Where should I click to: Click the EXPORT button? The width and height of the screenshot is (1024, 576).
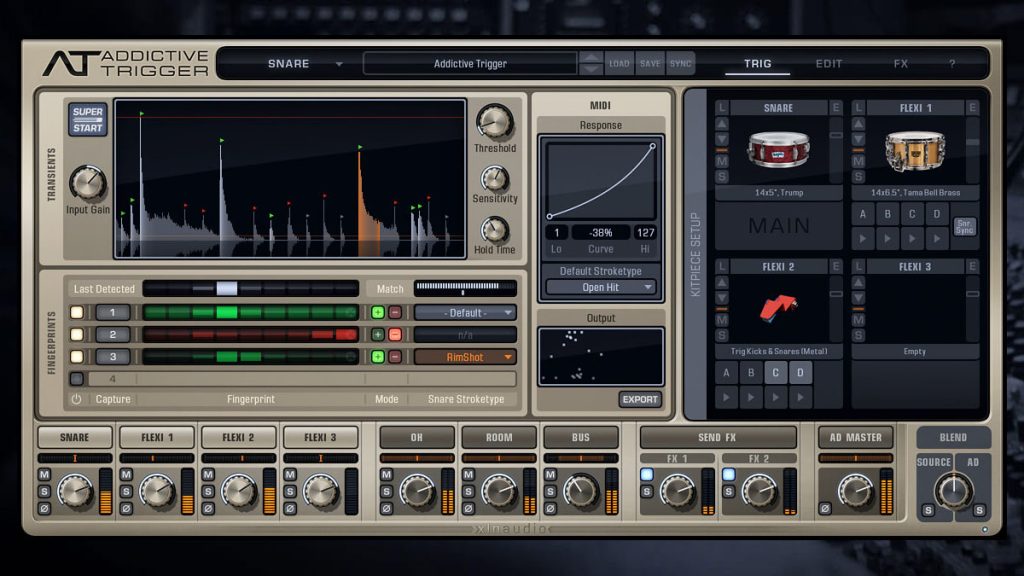640,400
